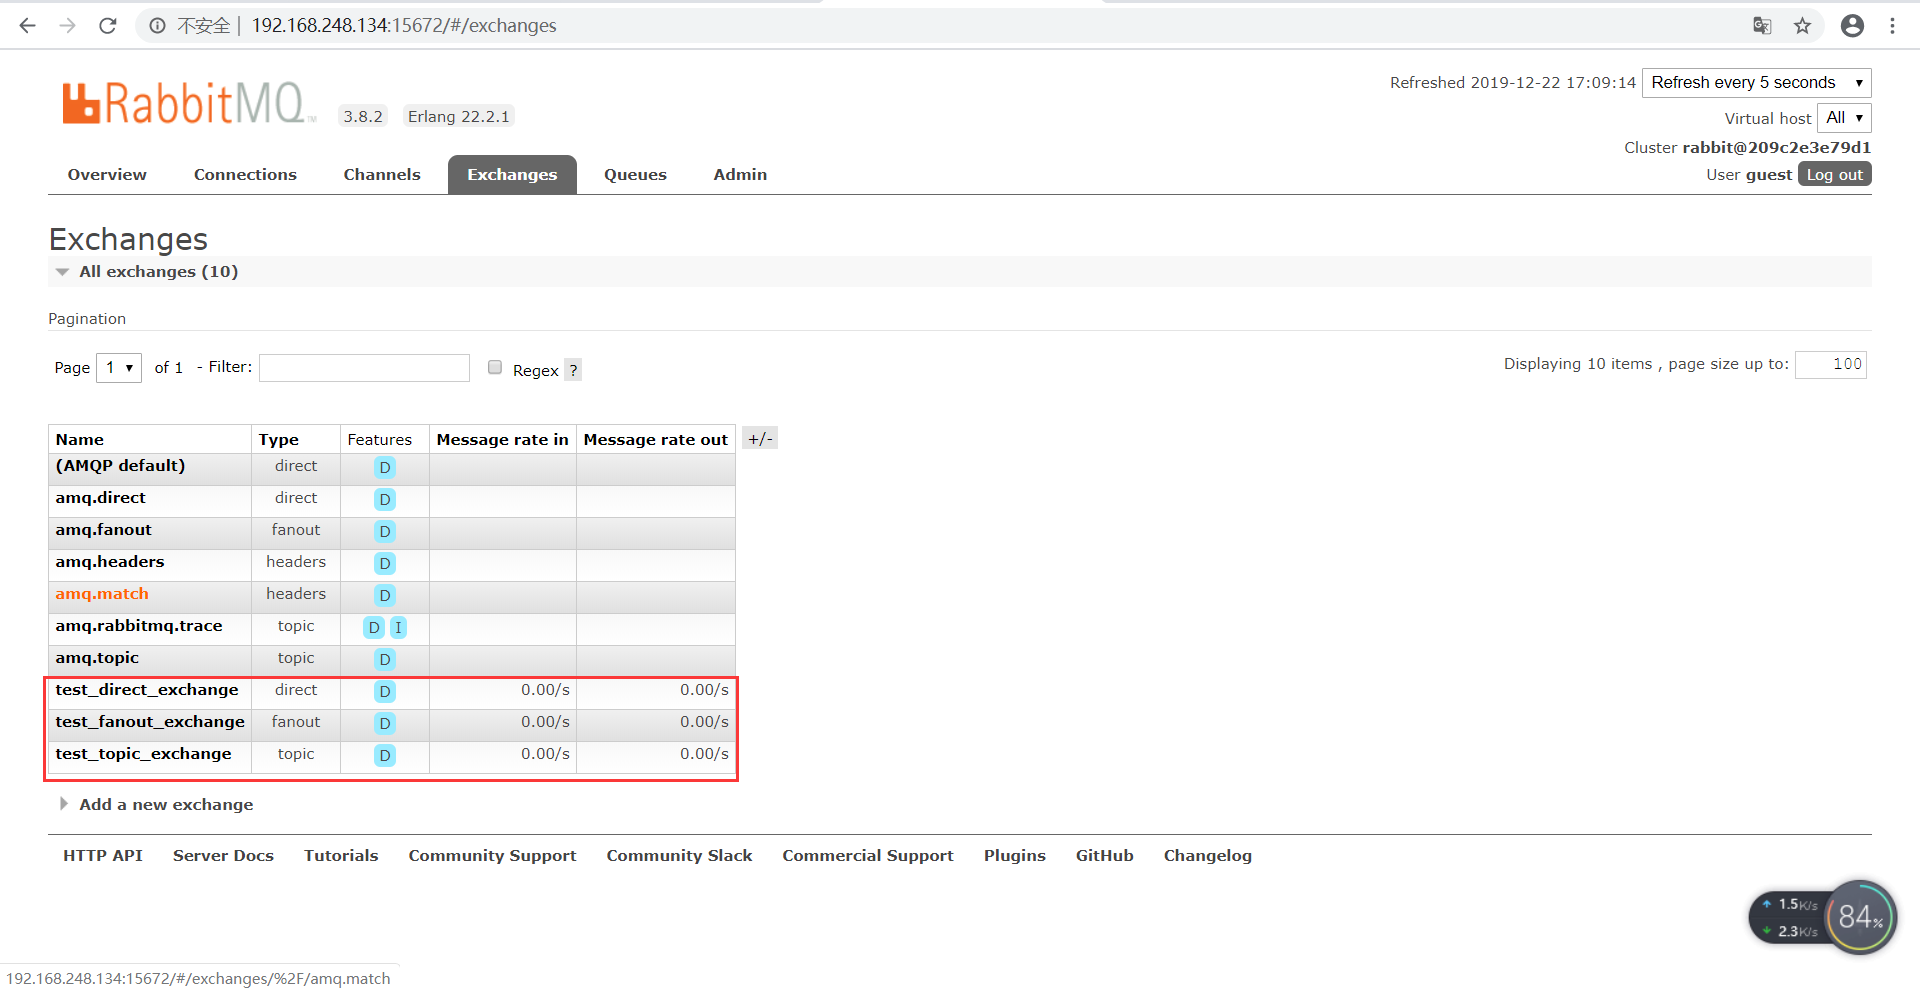Reload the page with the refresh icon

[108, 26]
